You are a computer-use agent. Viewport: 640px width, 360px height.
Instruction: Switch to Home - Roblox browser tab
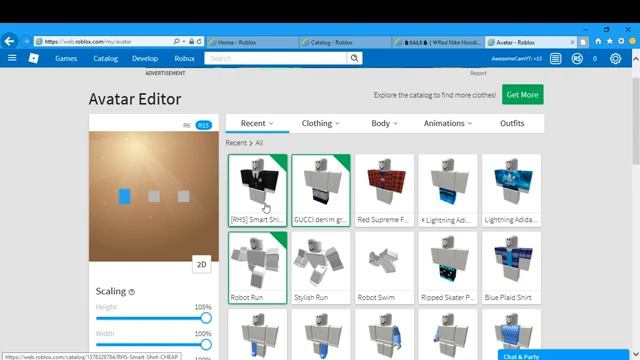click(252, 42)
